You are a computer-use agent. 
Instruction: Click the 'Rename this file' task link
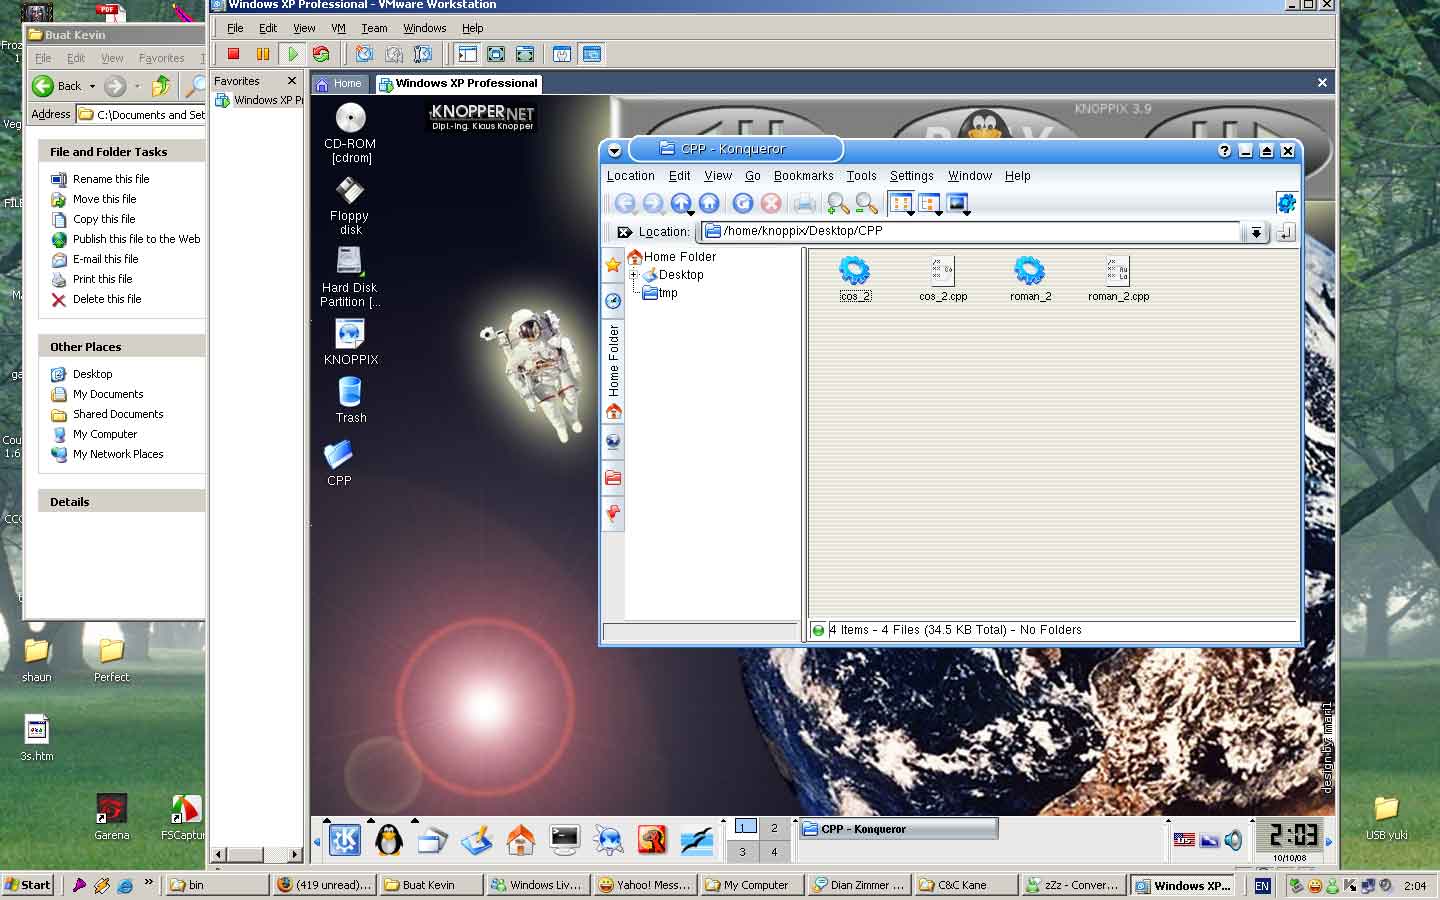pos(110,179)
